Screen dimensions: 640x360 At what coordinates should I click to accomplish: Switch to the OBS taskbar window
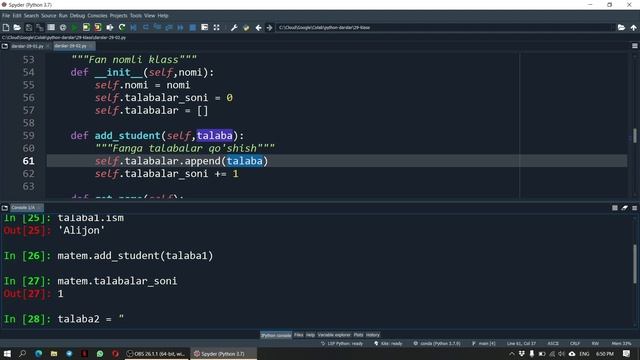coord(157,353)
